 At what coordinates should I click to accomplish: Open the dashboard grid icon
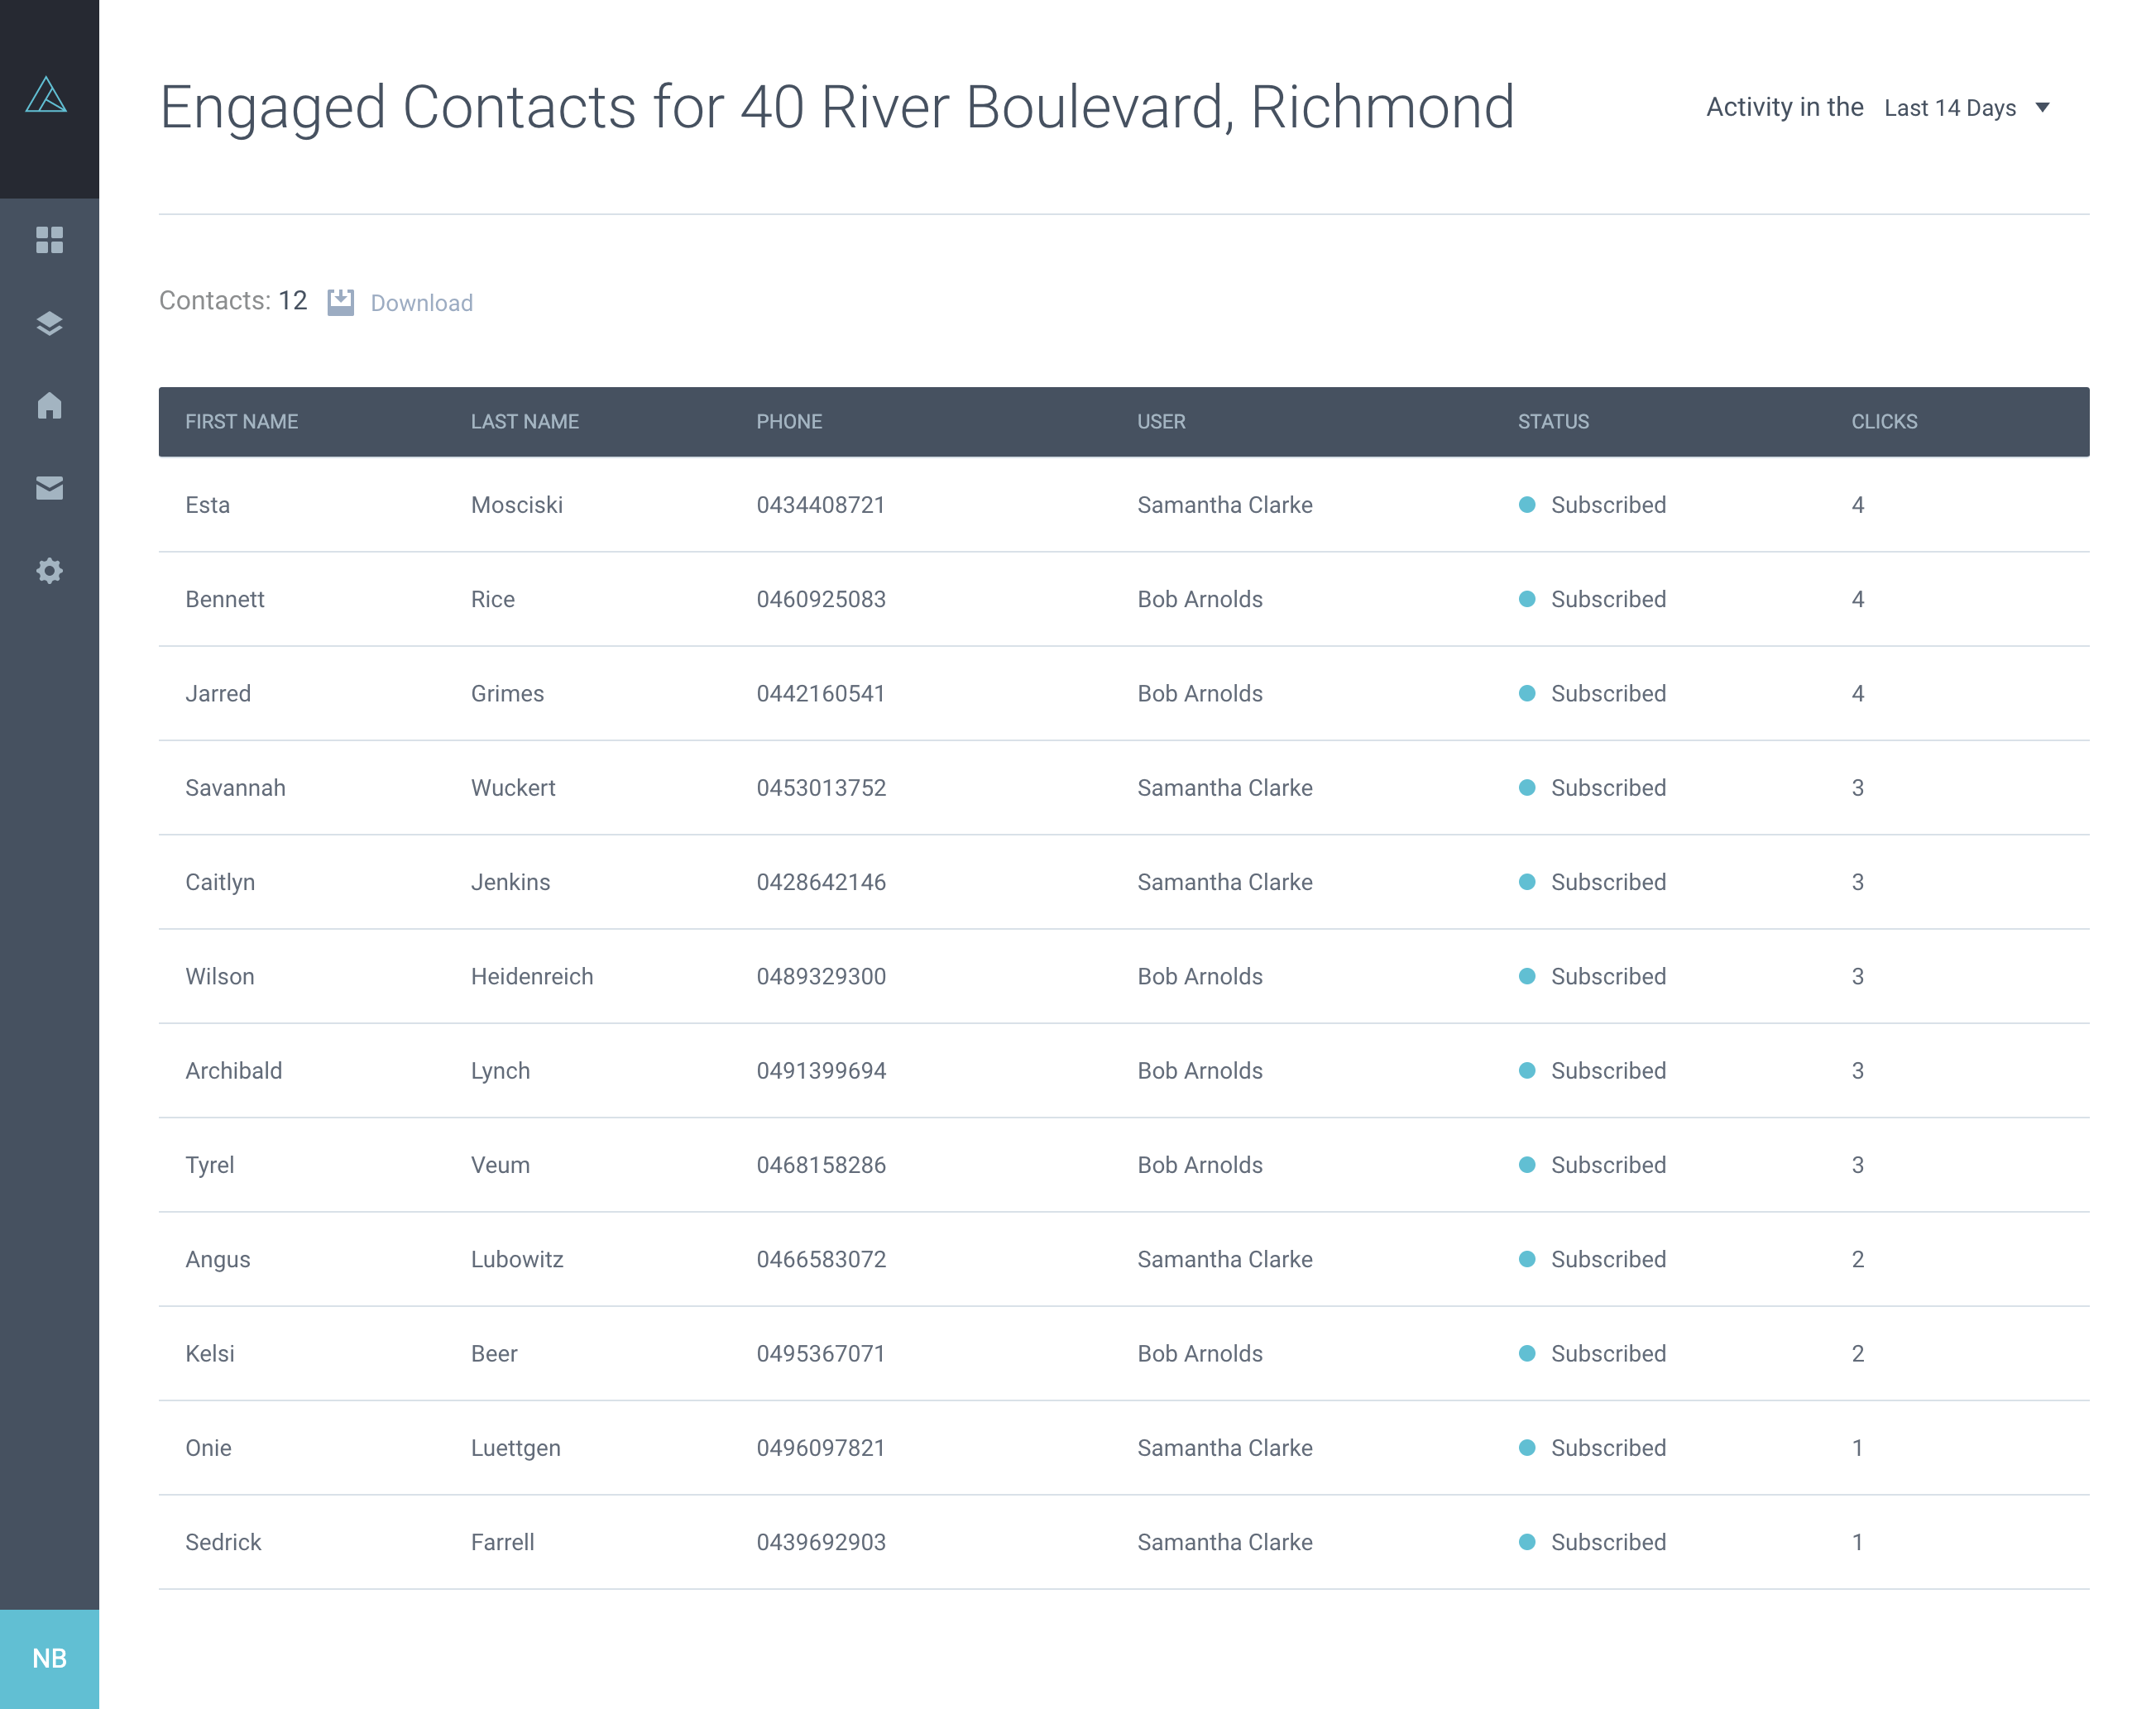point(49,240)
